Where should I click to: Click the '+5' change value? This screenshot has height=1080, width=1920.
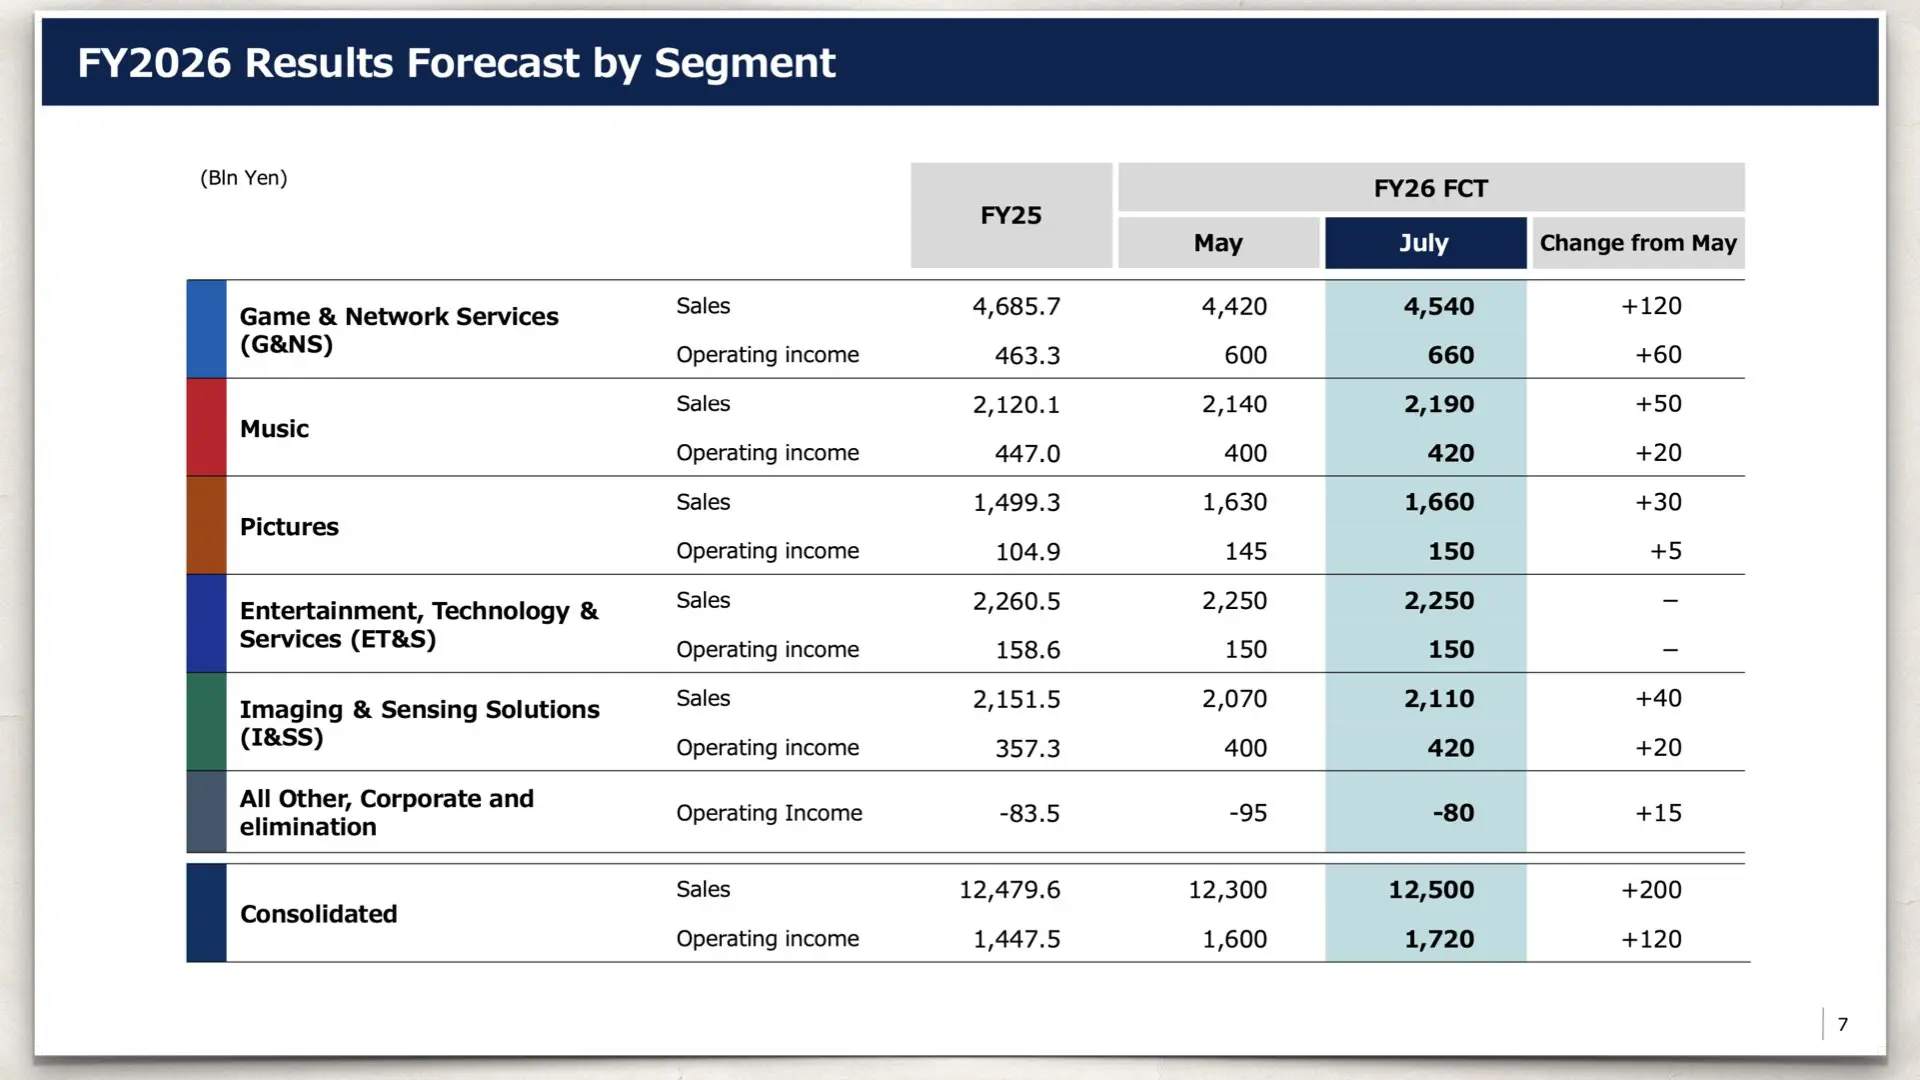(x=1666, y=551)
